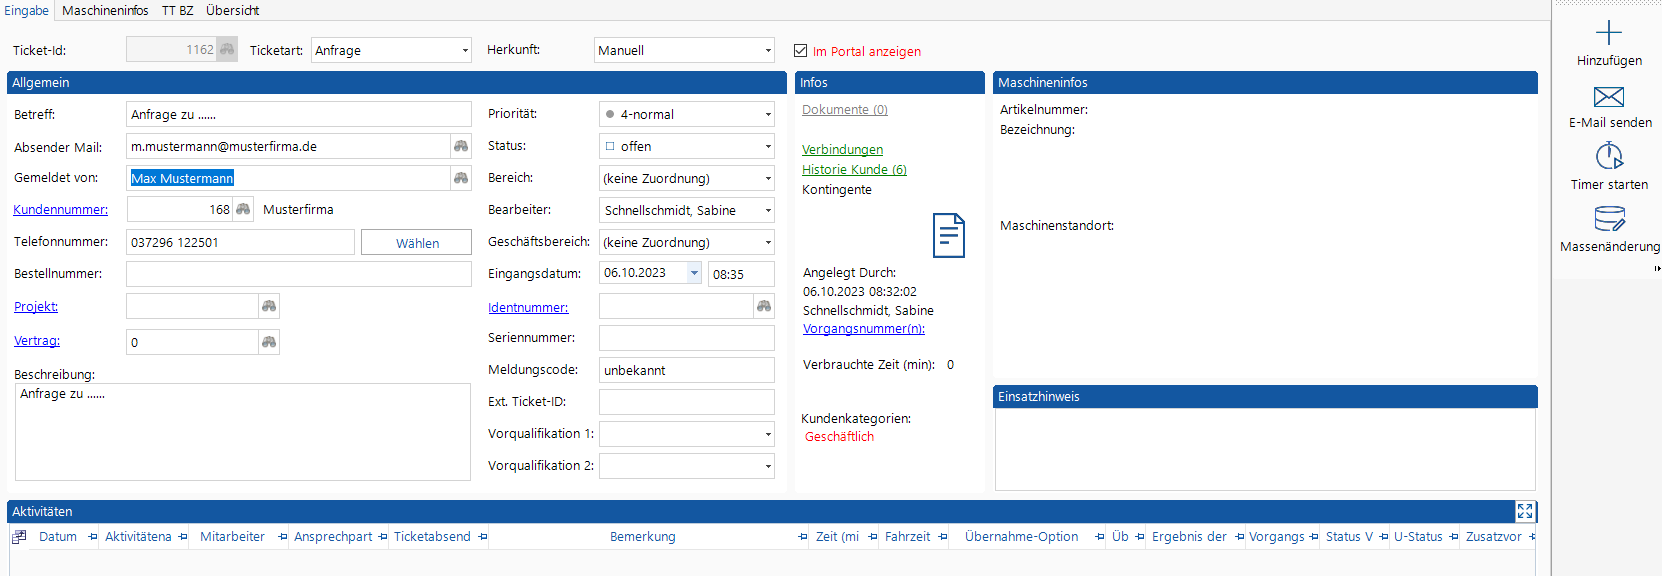Start the timer via Timer starten icon
The image size is (1662, 576).
[x=1608, y=157]
